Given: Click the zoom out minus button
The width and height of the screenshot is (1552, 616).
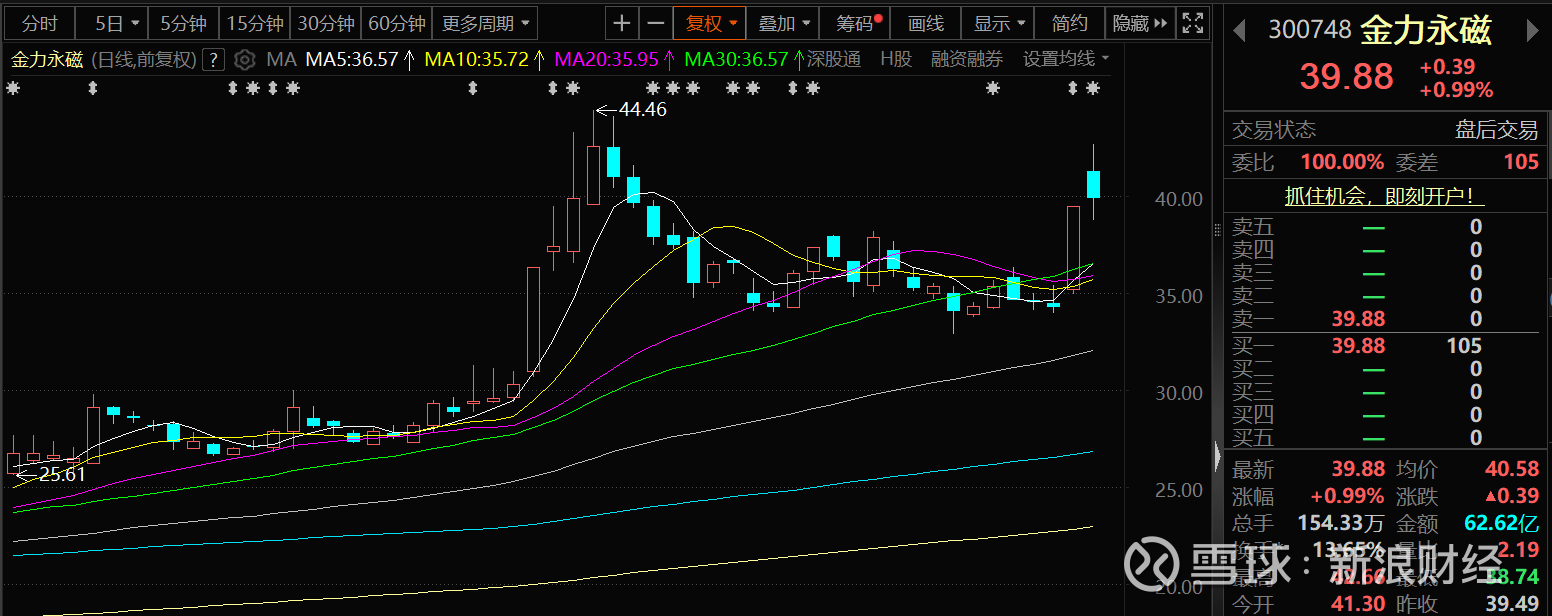Looking at the screenshot, I should click(655, 23).
